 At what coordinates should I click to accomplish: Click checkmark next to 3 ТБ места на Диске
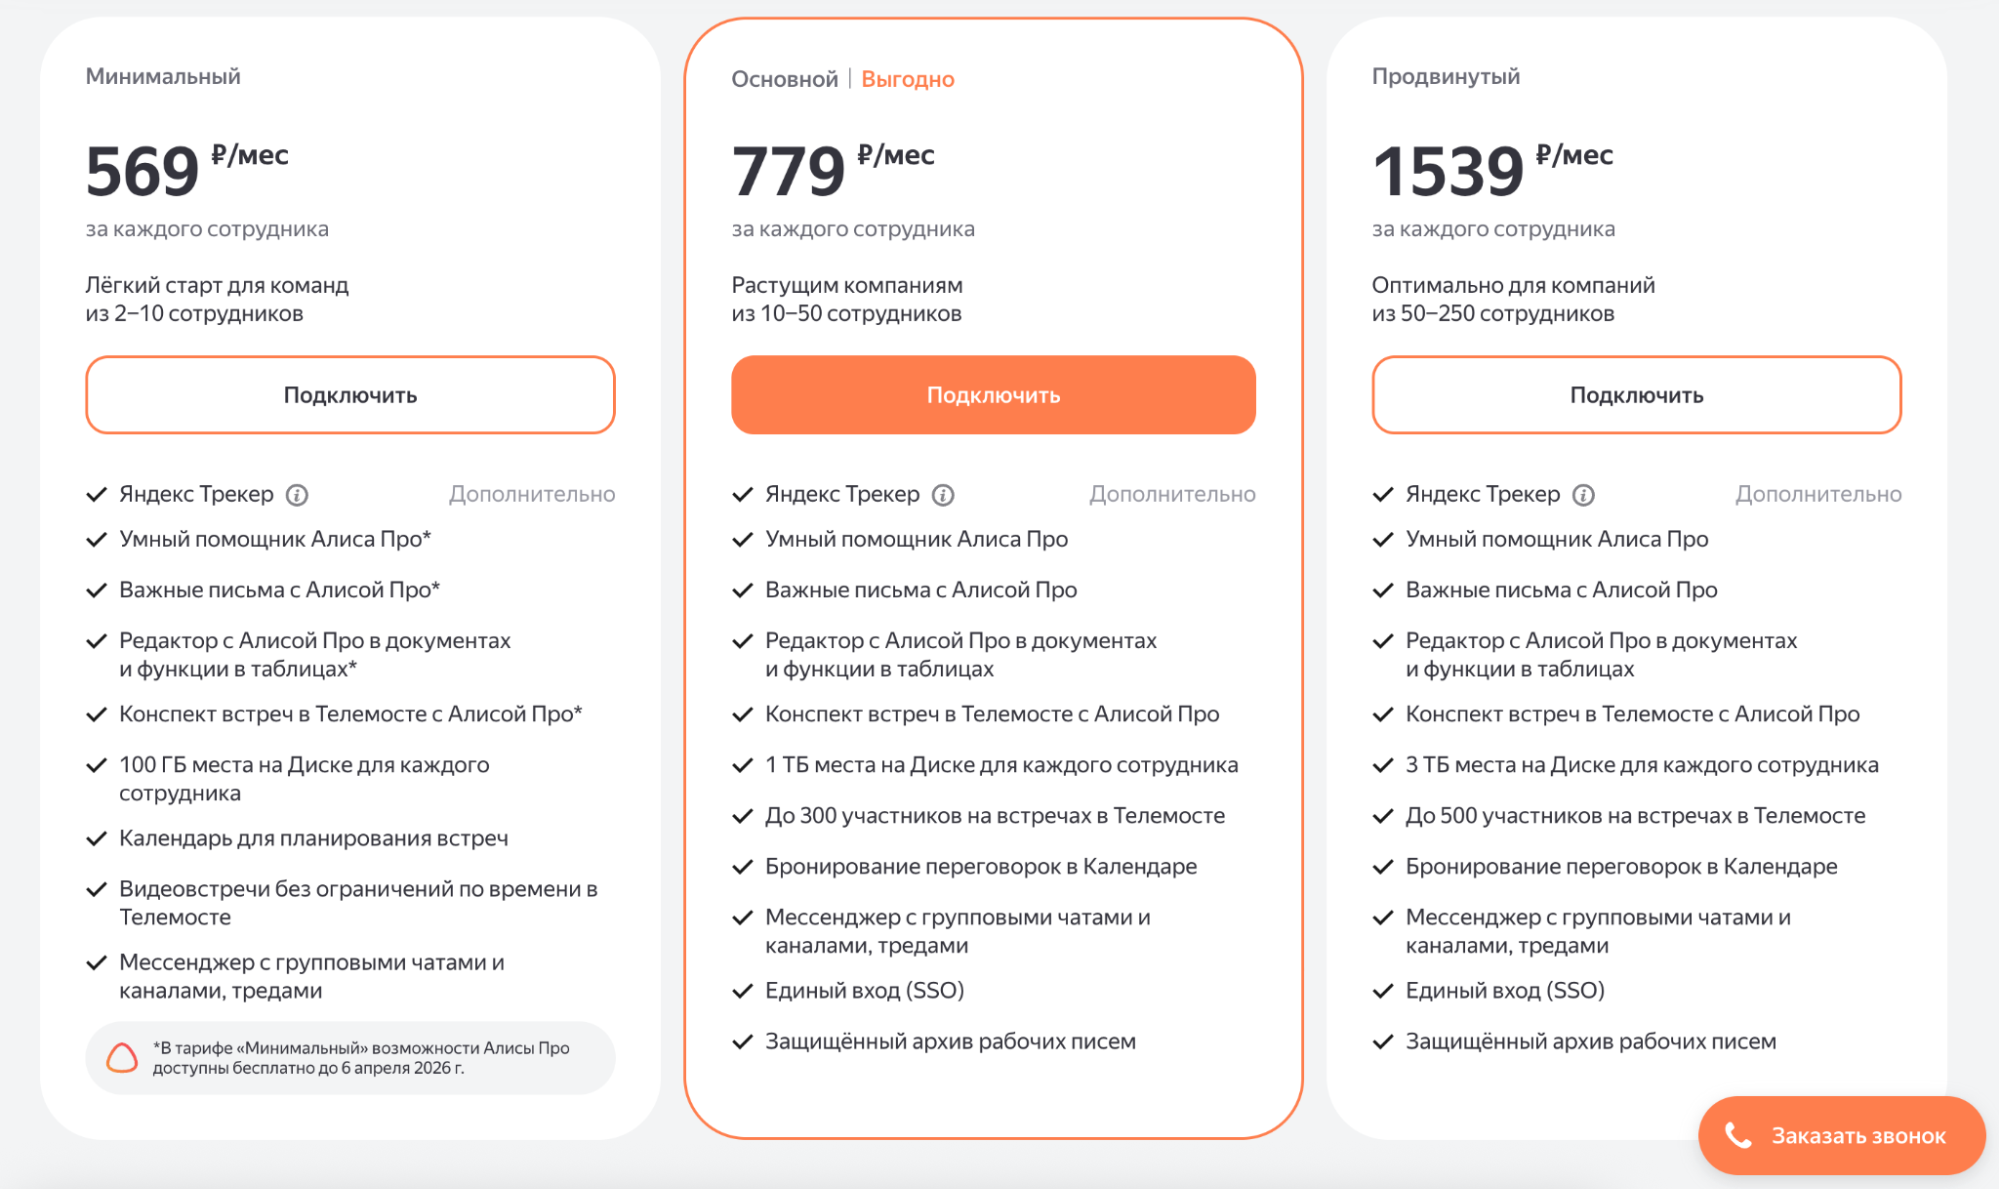(1383, 766)
